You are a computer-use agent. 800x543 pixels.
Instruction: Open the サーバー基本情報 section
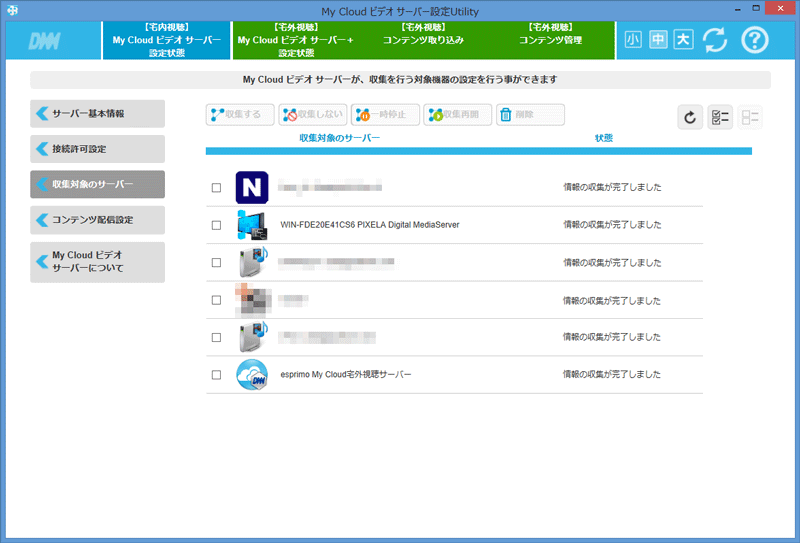[97, 113]
